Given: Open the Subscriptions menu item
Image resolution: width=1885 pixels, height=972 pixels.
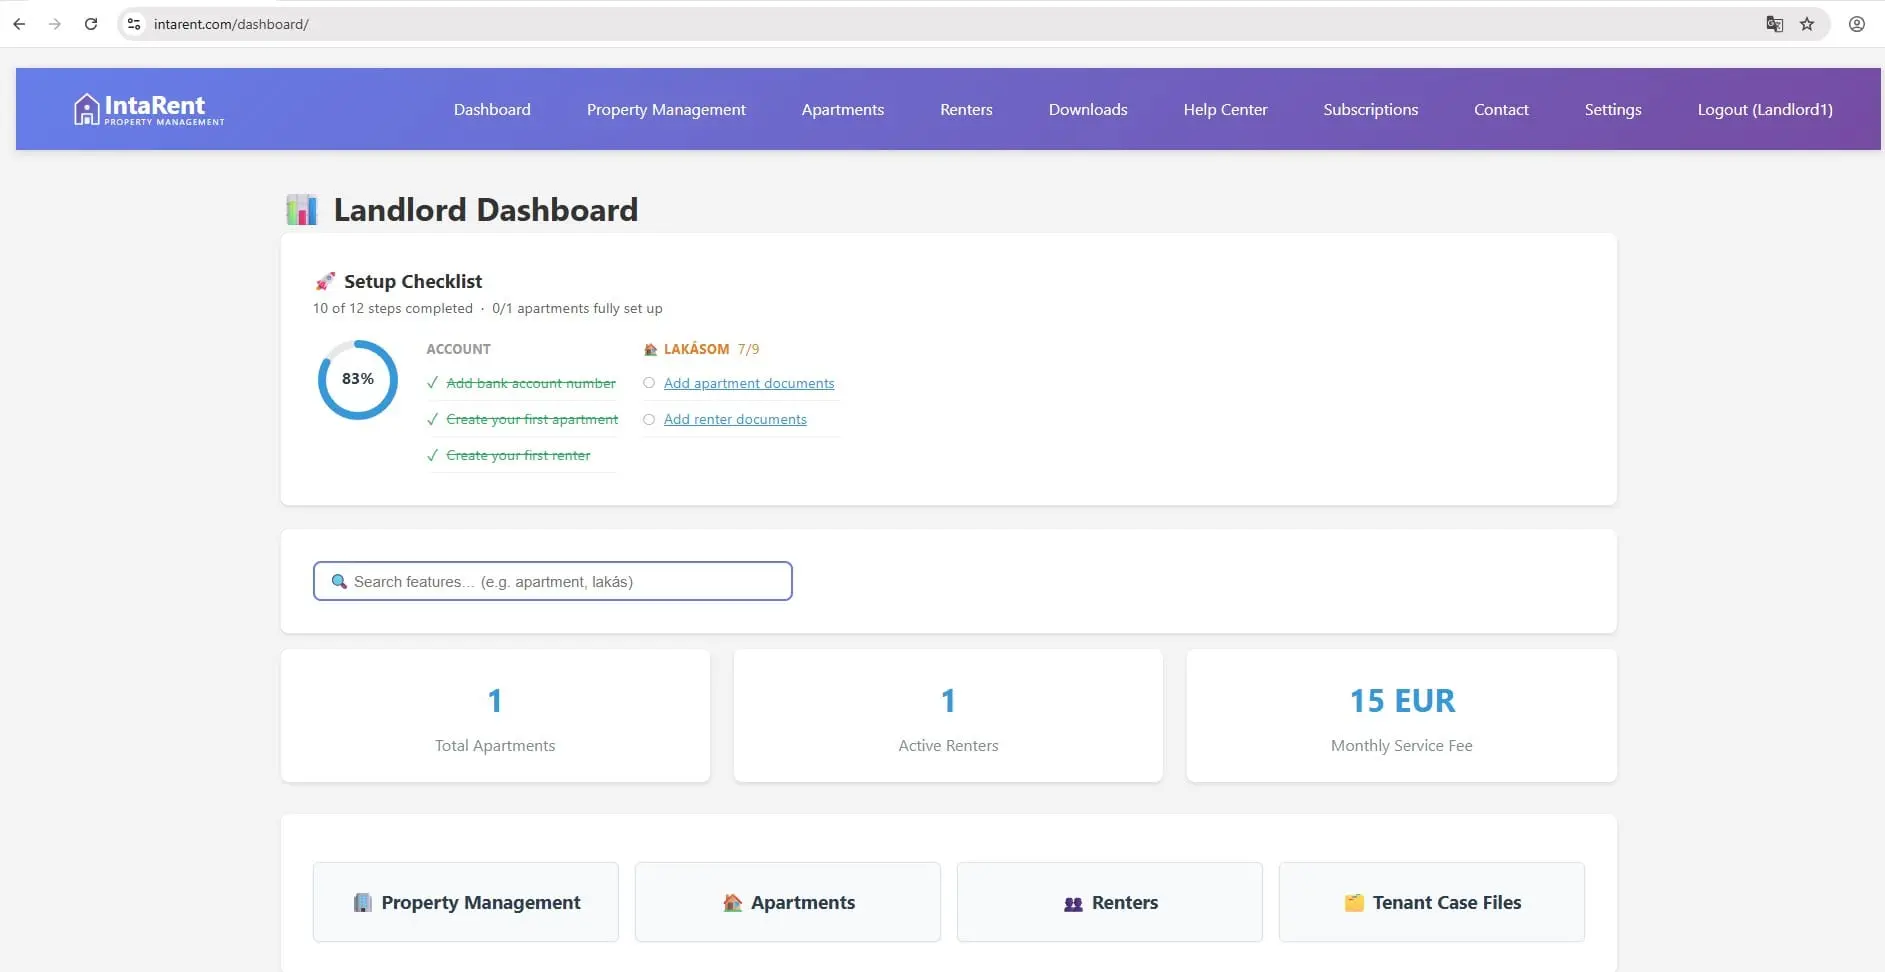Looking at the screenshot, I should [x=1371, y=109].
